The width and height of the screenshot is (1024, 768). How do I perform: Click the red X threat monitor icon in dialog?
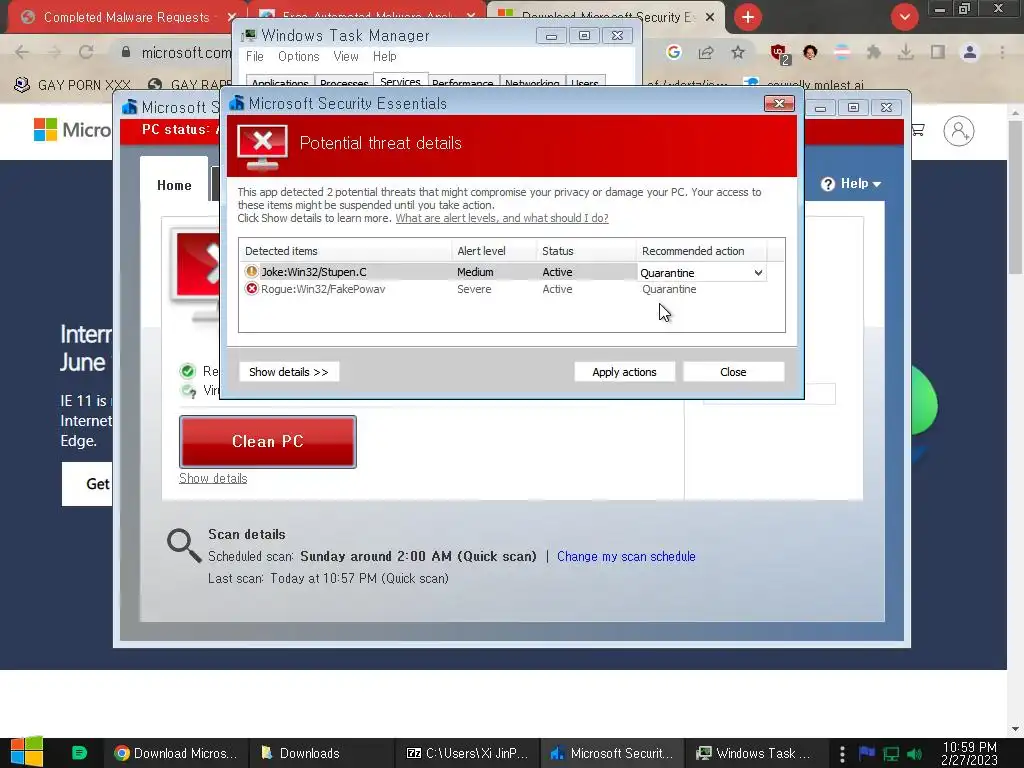(x=262, y=146)
